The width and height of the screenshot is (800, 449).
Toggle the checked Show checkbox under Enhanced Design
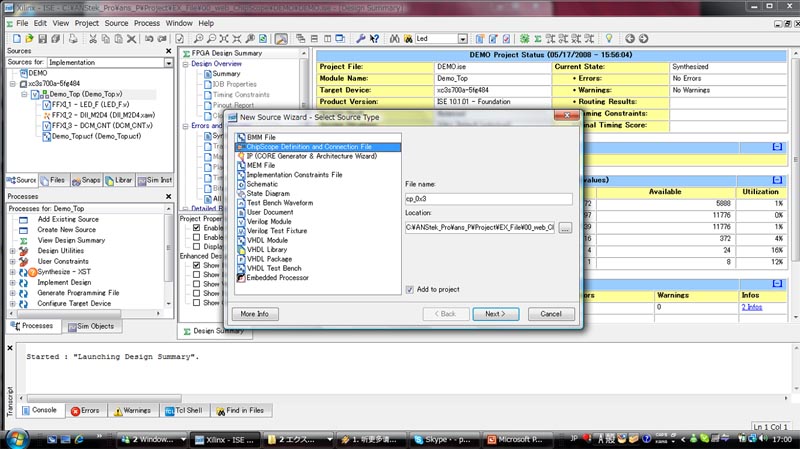(x=196, y=266)
